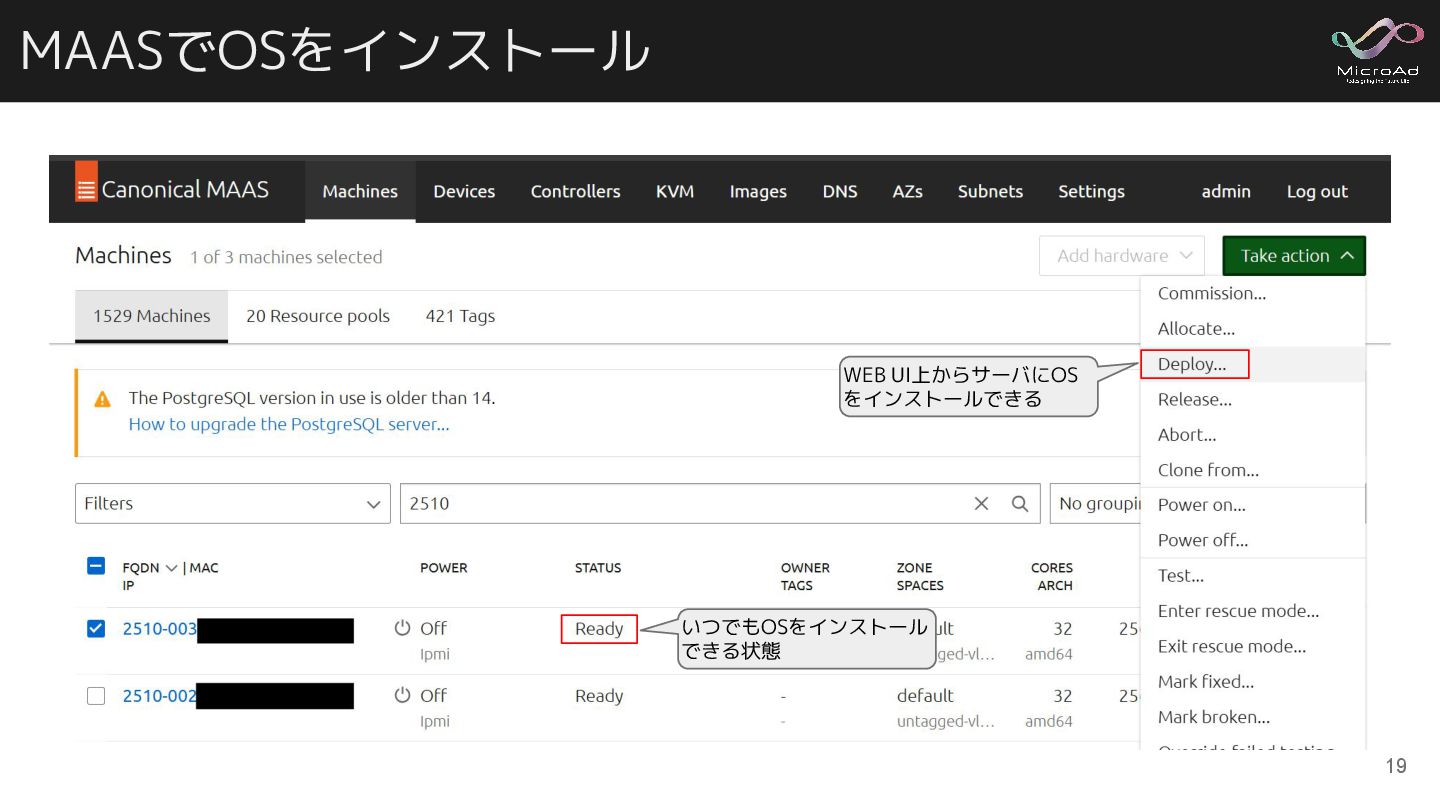
Task: Click the STATUS column header
Action: 598,568
